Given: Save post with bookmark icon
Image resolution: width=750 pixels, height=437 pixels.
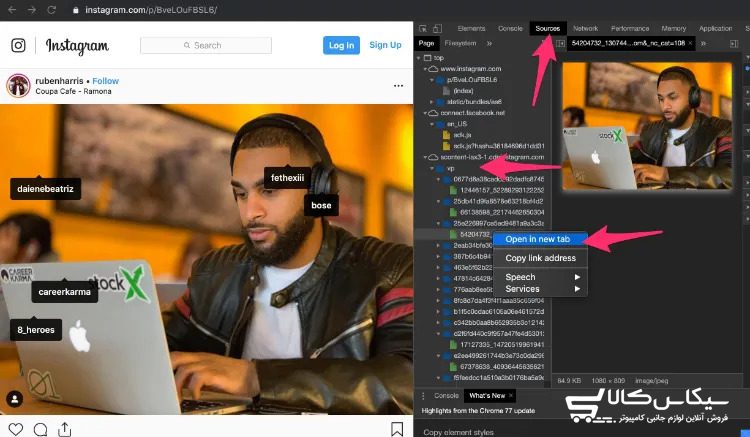Looking at the screenshot, I should pyautogui.click(x=397, y=429).
